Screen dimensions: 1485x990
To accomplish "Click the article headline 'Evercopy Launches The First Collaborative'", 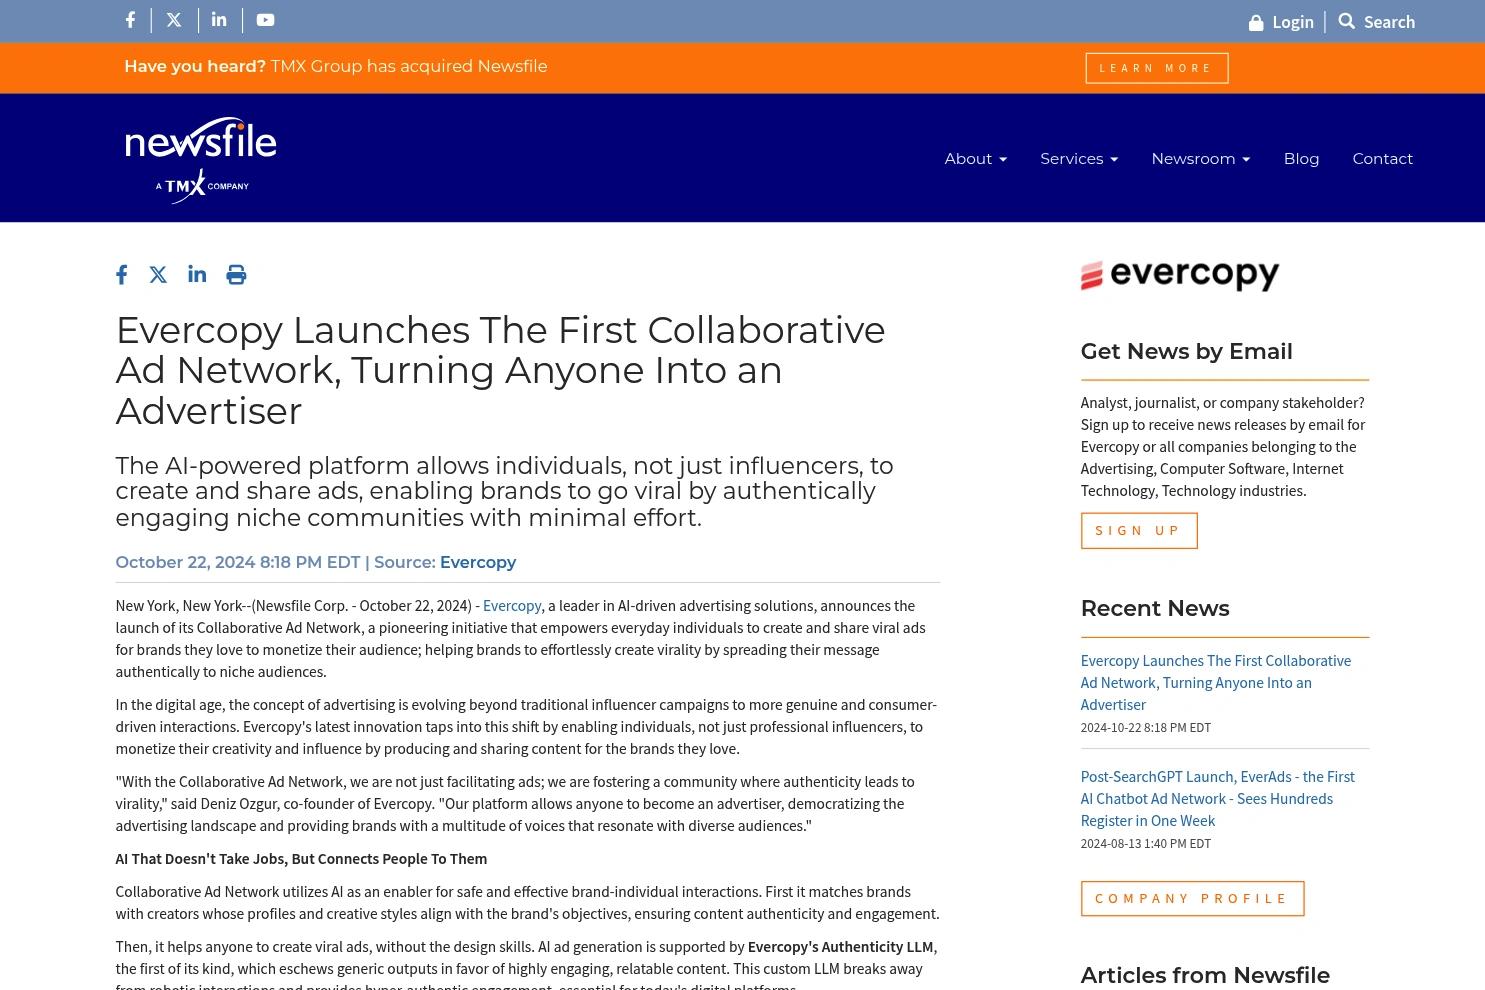I will 500,370.
